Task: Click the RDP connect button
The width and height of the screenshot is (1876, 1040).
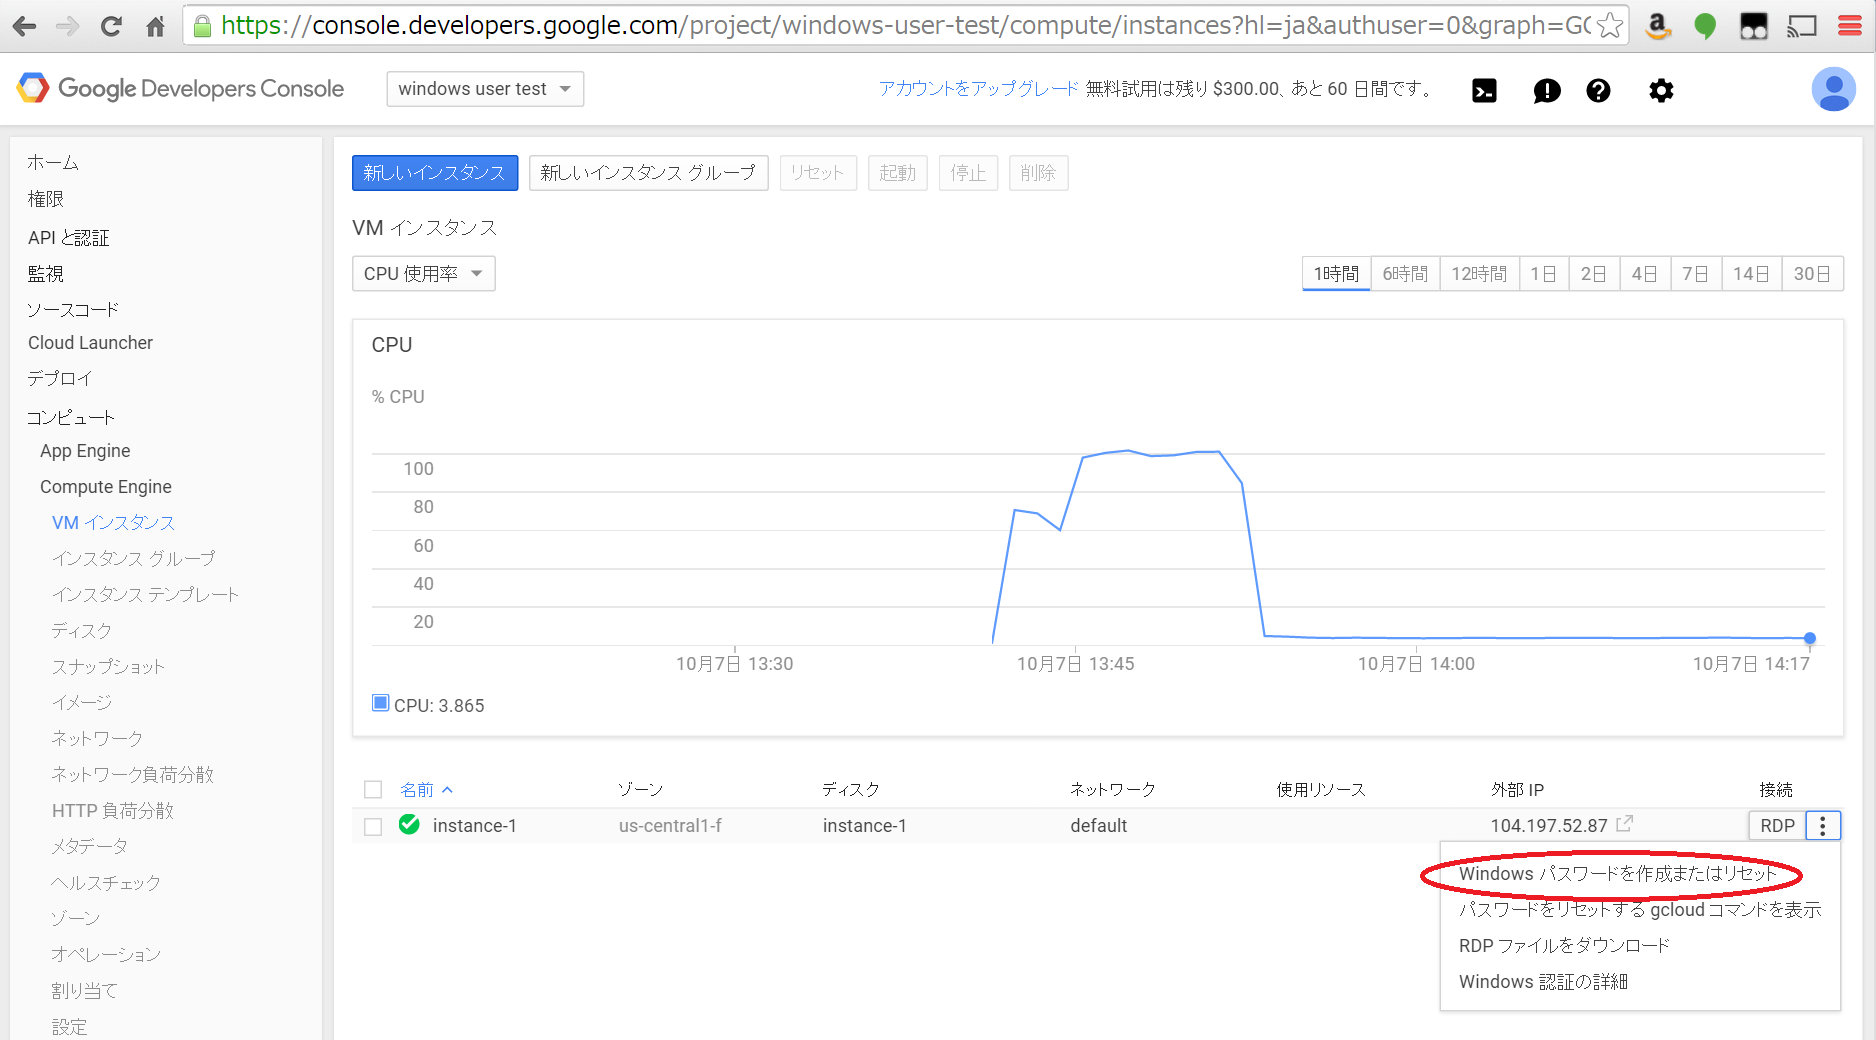Action: point(1777,826)
